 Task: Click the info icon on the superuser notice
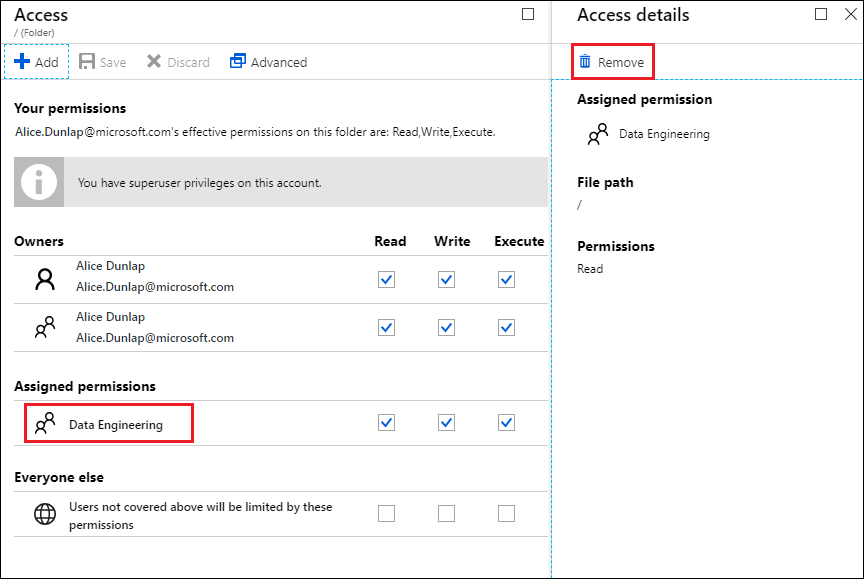[x=39, y=182]
